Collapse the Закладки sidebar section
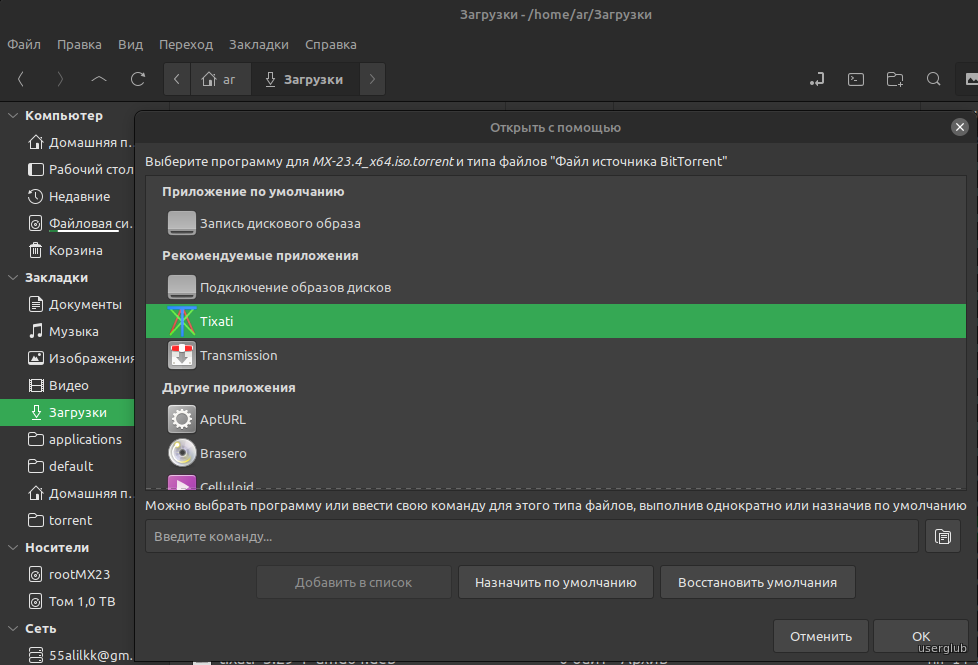978x665 pixels. pos(12,278)
